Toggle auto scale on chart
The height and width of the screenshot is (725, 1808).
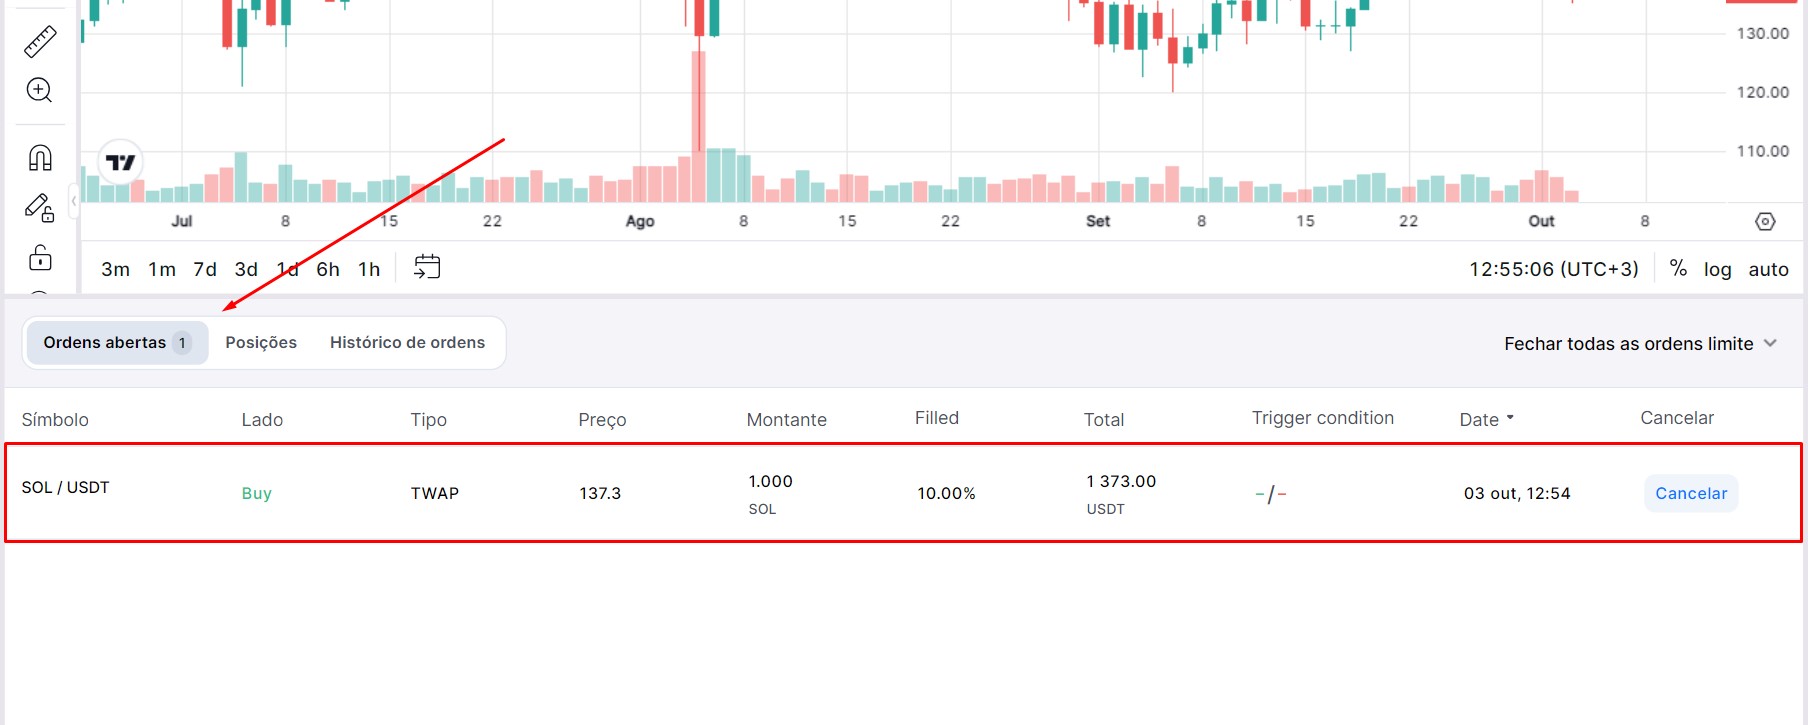[x=1768, y=269]
